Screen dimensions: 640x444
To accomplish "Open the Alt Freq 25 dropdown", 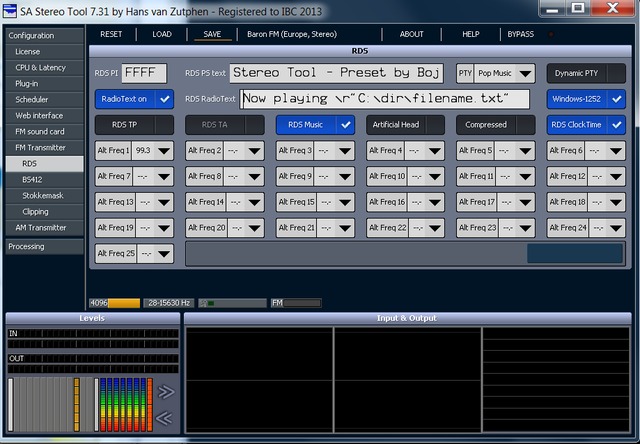I will [x=164, y=253].
